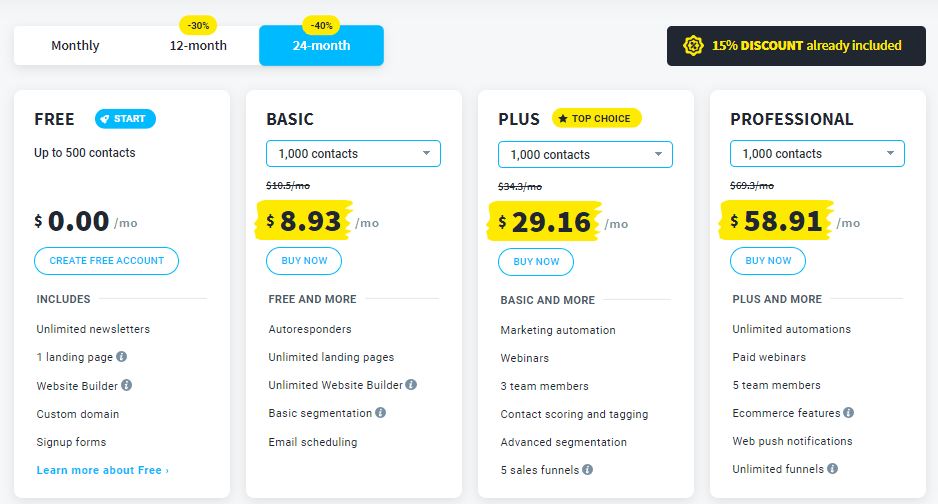Select the 12-month billing tab
Viewport: 938px width, 504px height.
click(x=198, y=46)
